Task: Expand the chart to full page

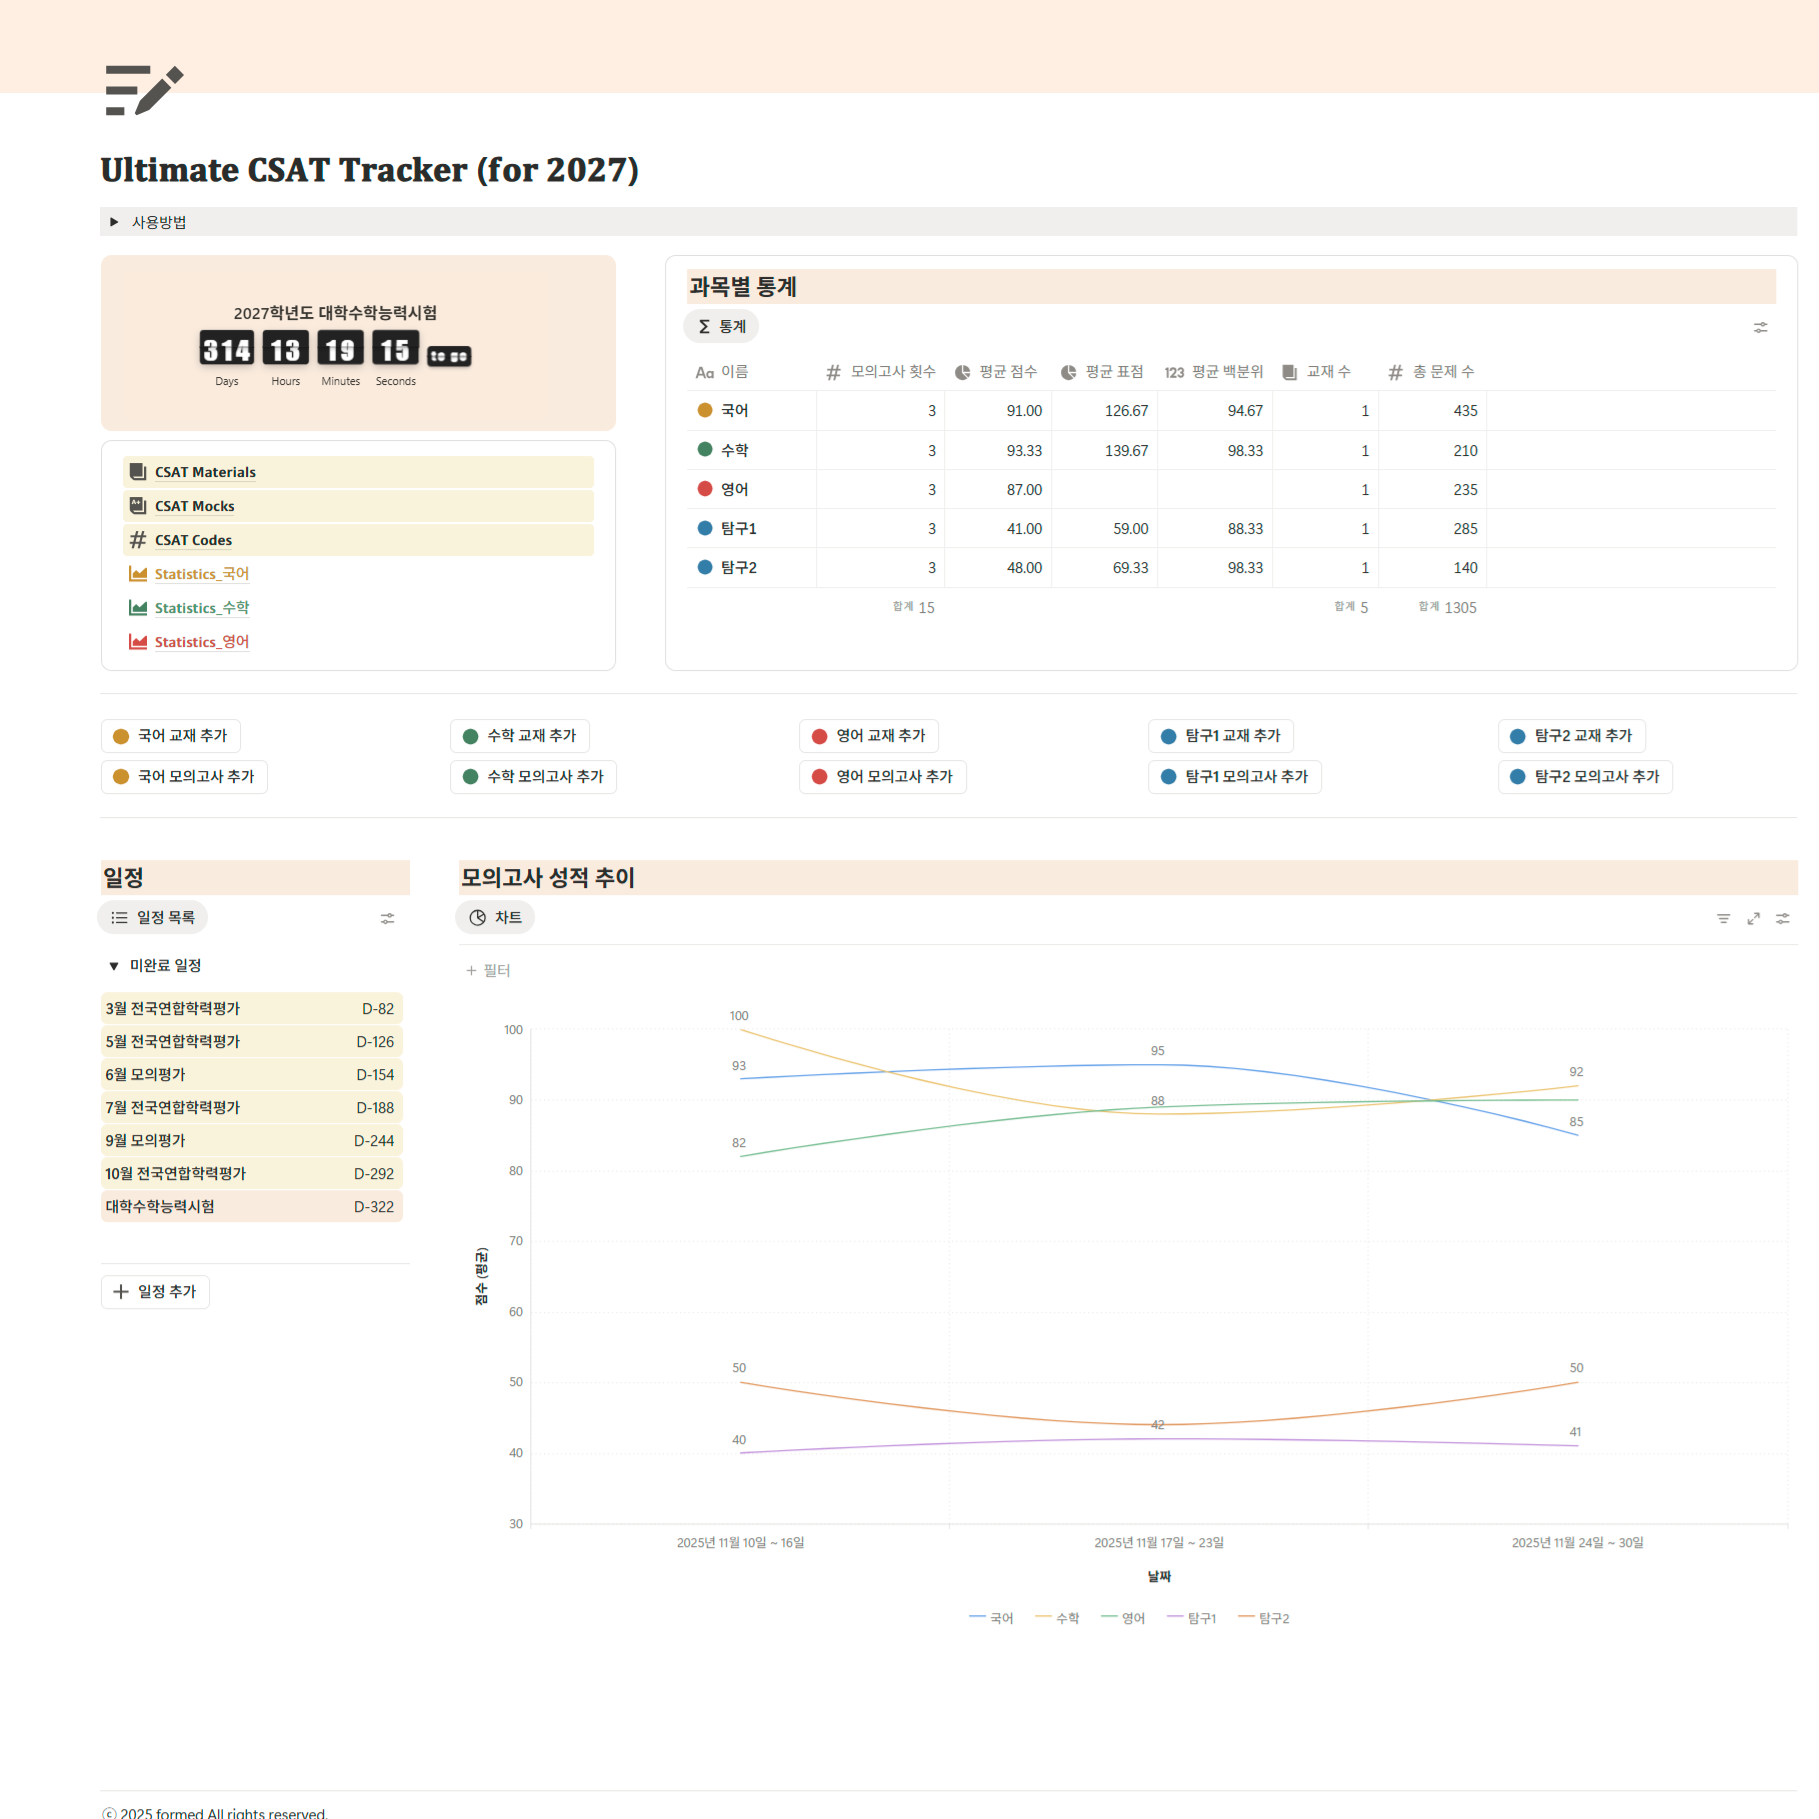Action: point(1753,918)
